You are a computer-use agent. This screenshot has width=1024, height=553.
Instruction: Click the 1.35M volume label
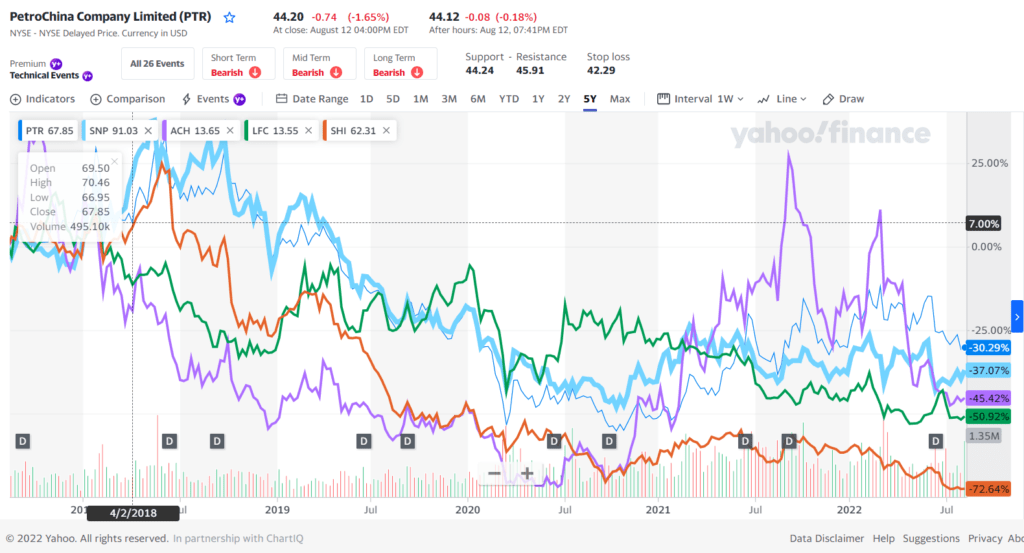coord(984,436)
